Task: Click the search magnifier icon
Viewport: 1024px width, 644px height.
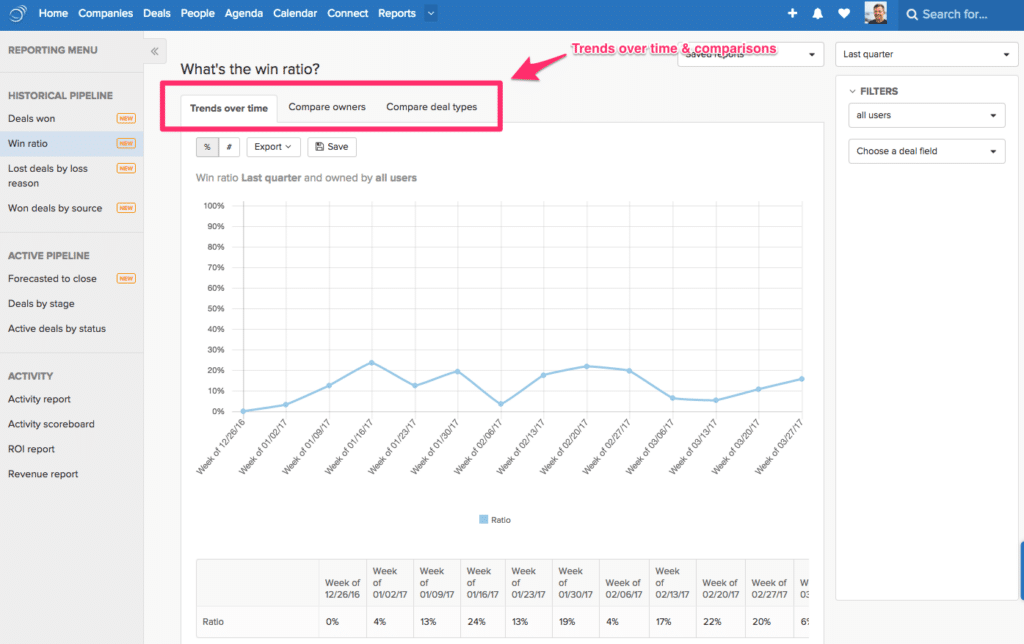Action: click(911, 14)
